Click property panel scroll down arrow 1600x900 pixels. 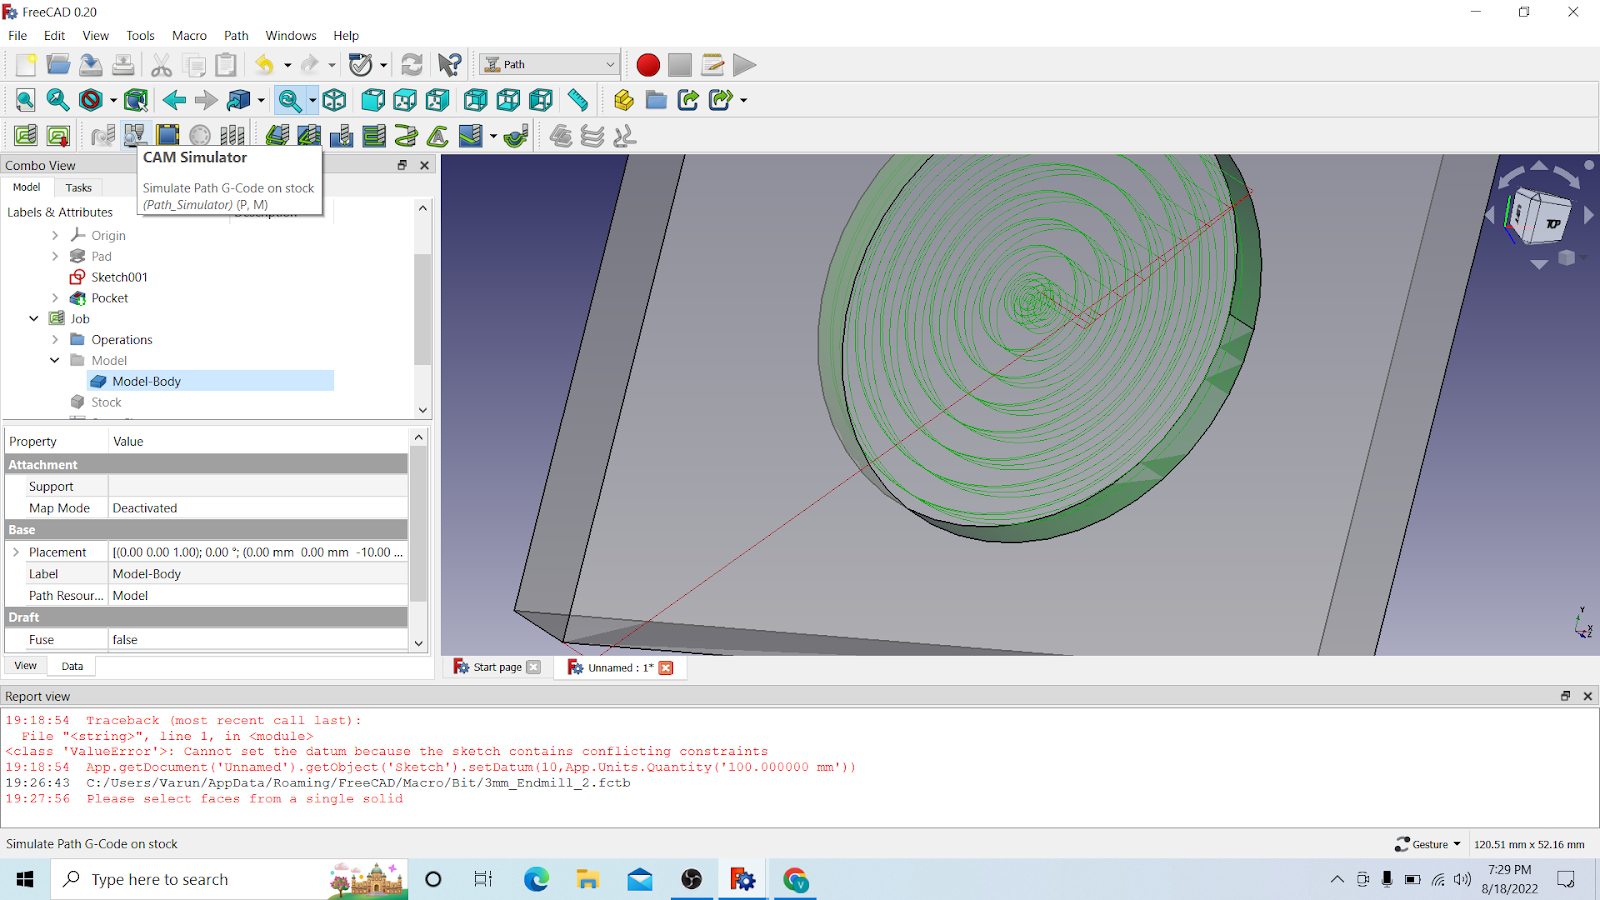pos(419,643)
